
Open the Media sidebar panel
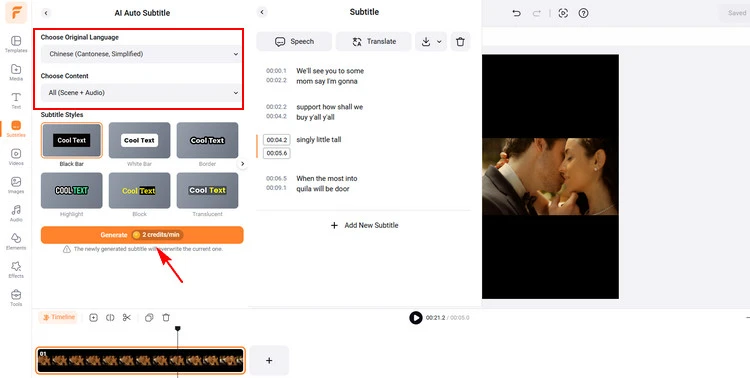(x=16, y=72)
